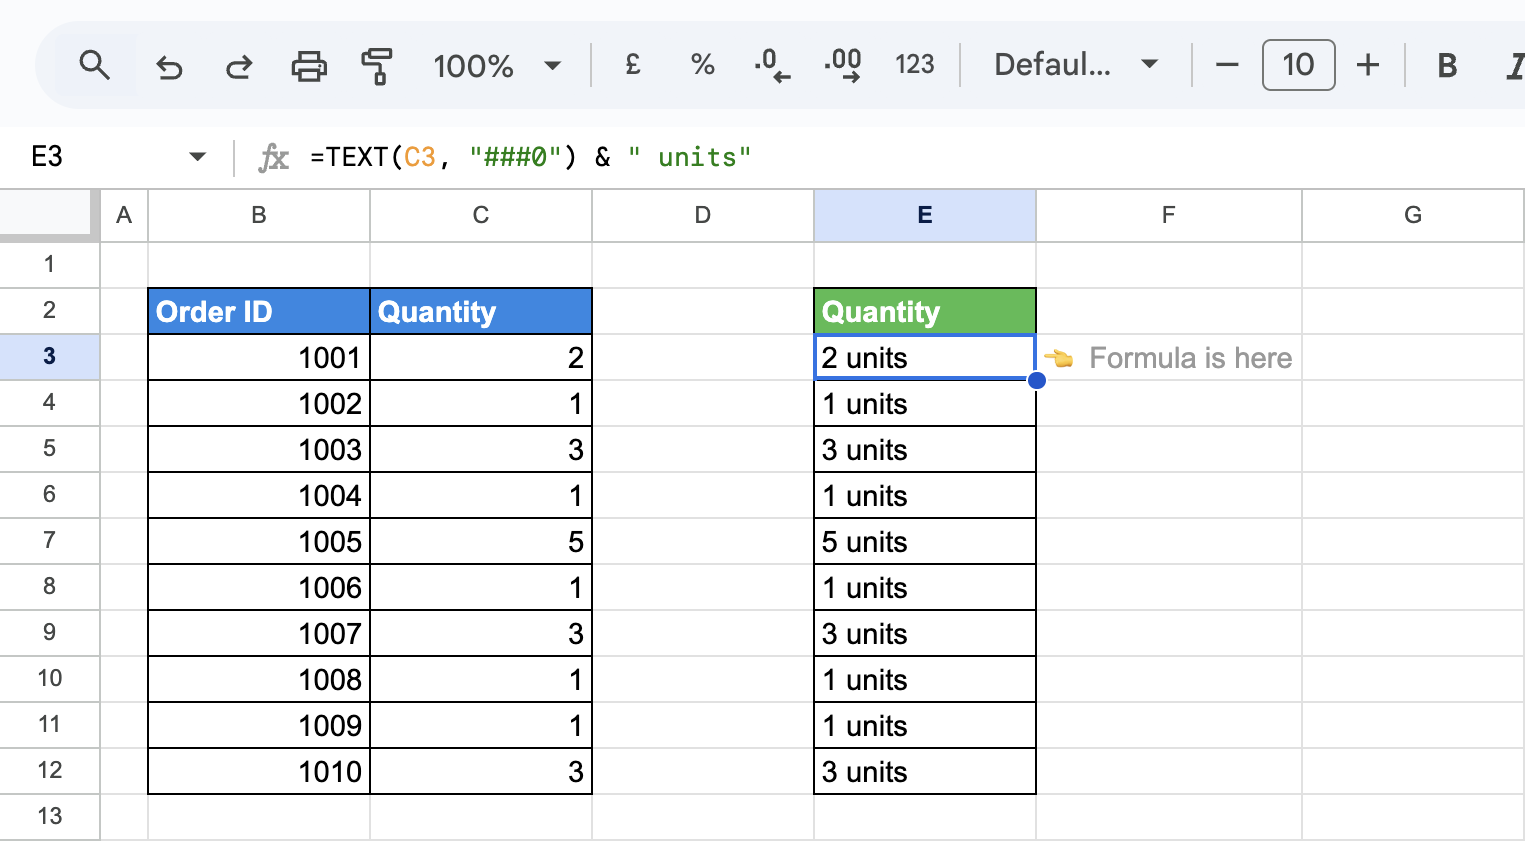Decrease font size with minus button
Screen dimensions: 1525x841
(1227, 66)
